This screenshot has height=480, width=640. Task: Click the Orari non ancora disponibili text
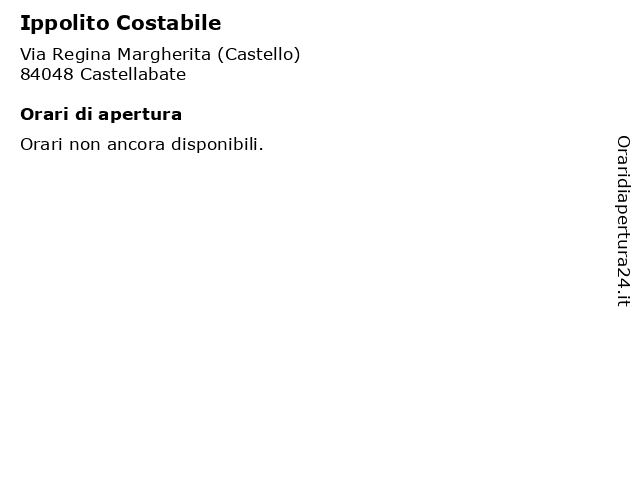click(142, 144)
